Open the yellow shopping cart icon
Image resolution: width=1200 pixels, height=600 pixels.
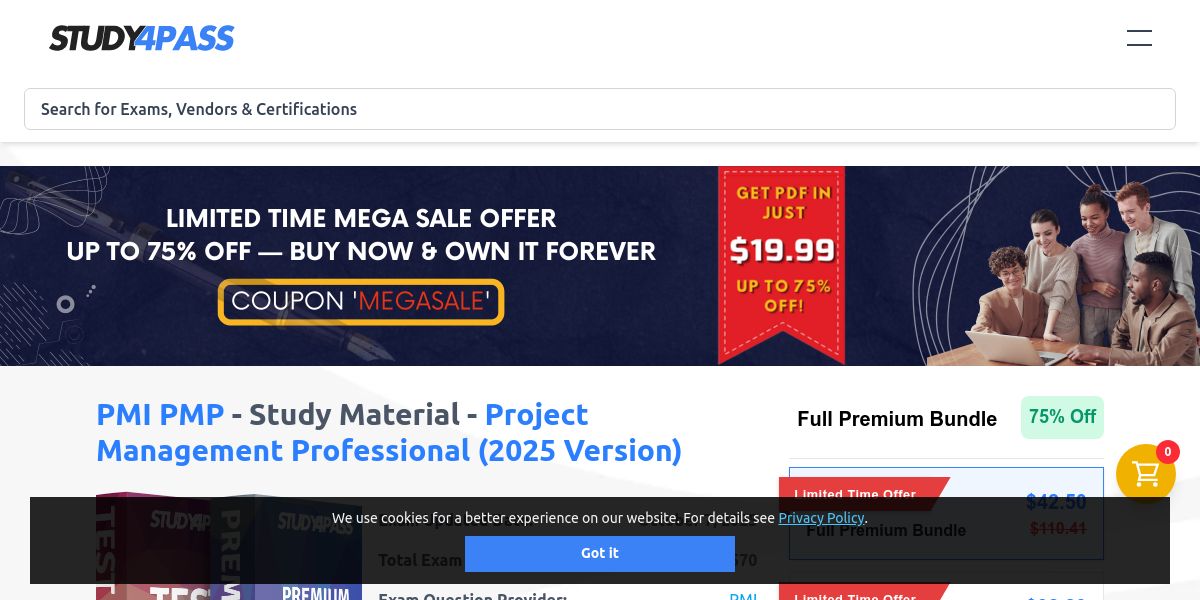(1146, 474)
